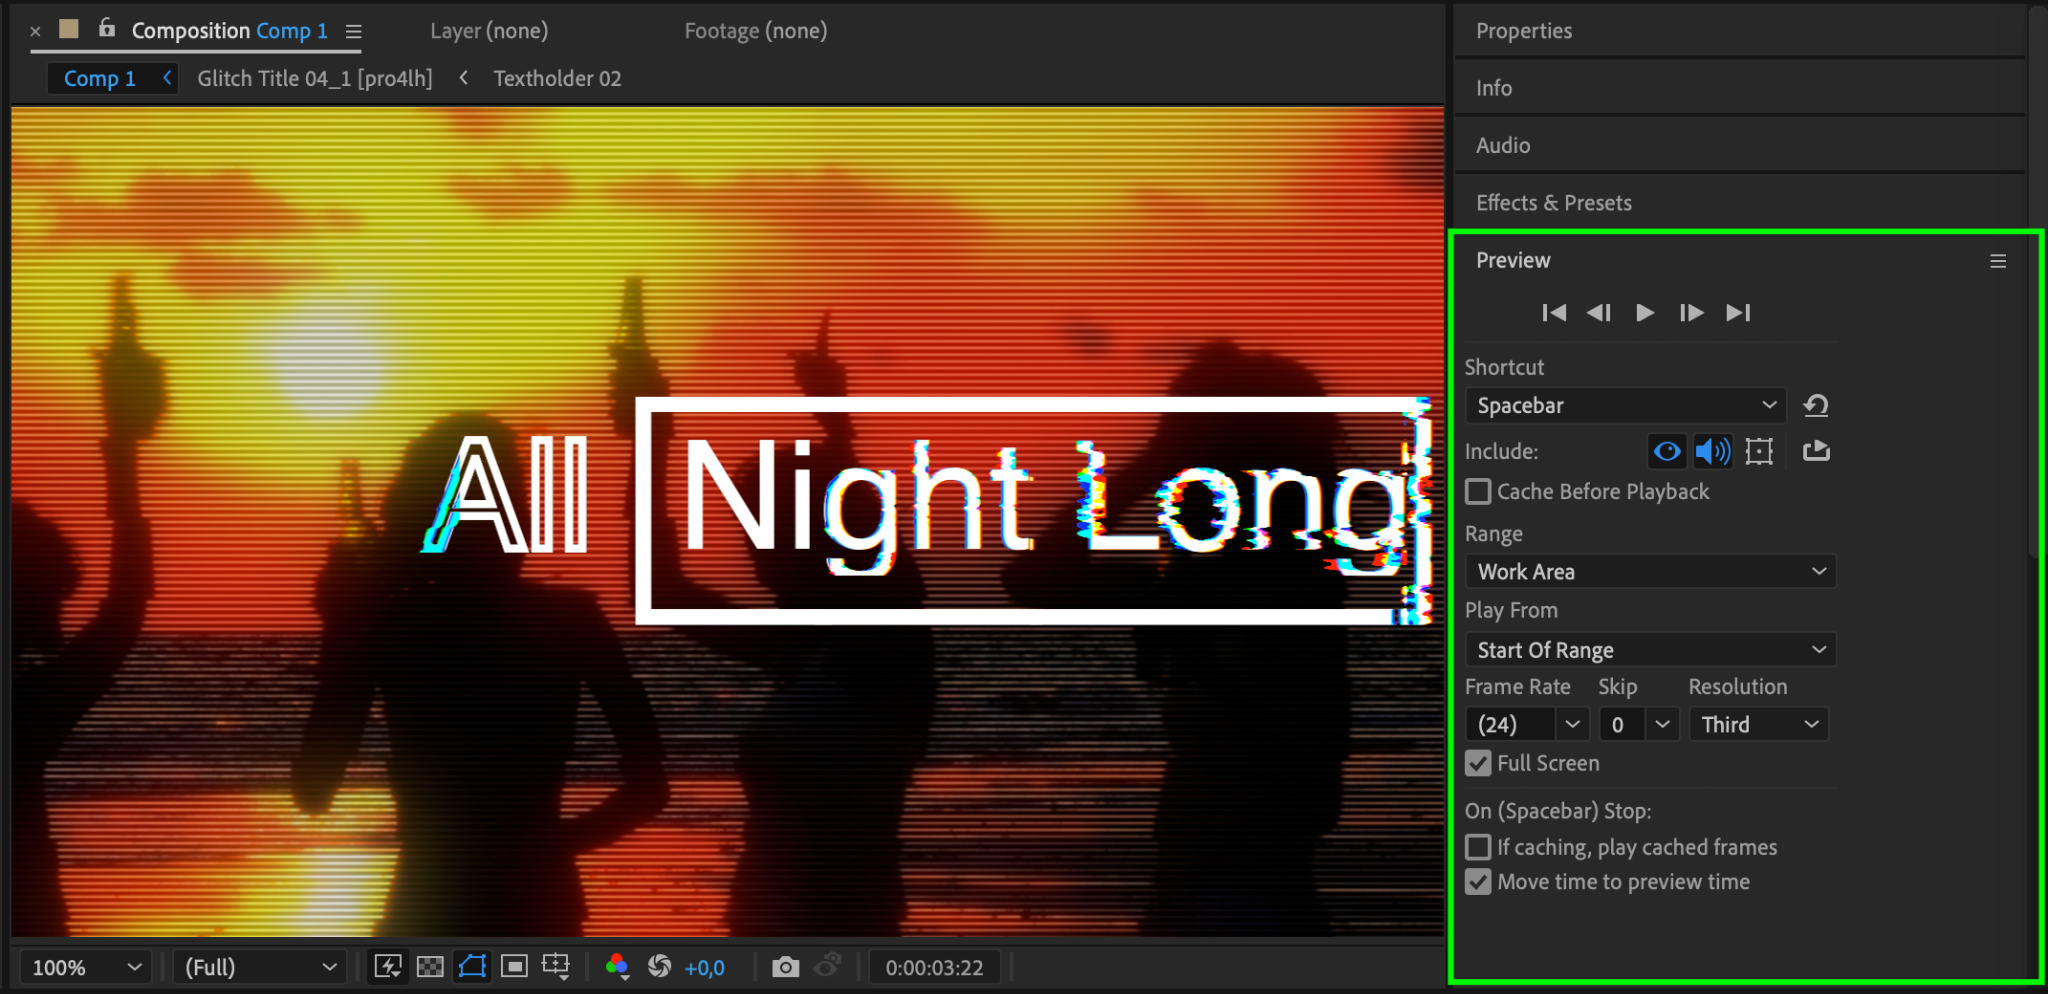Show channel and color management settings
This screenshot has width=2048, height=994.
617,966
